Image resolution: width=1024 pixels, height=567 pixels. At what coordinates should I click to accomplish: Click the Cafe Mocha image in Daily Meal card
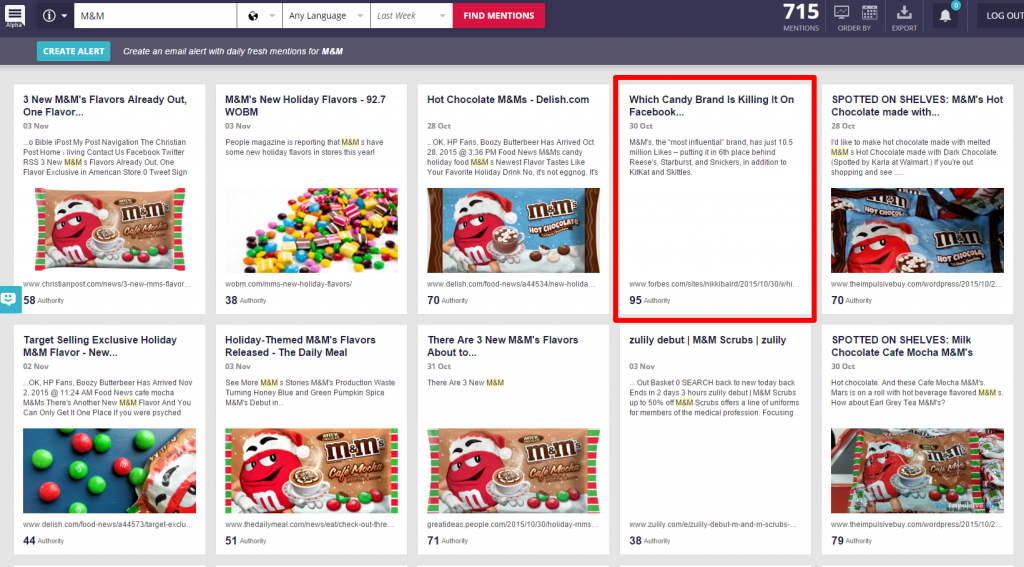[x=311, y=470]
